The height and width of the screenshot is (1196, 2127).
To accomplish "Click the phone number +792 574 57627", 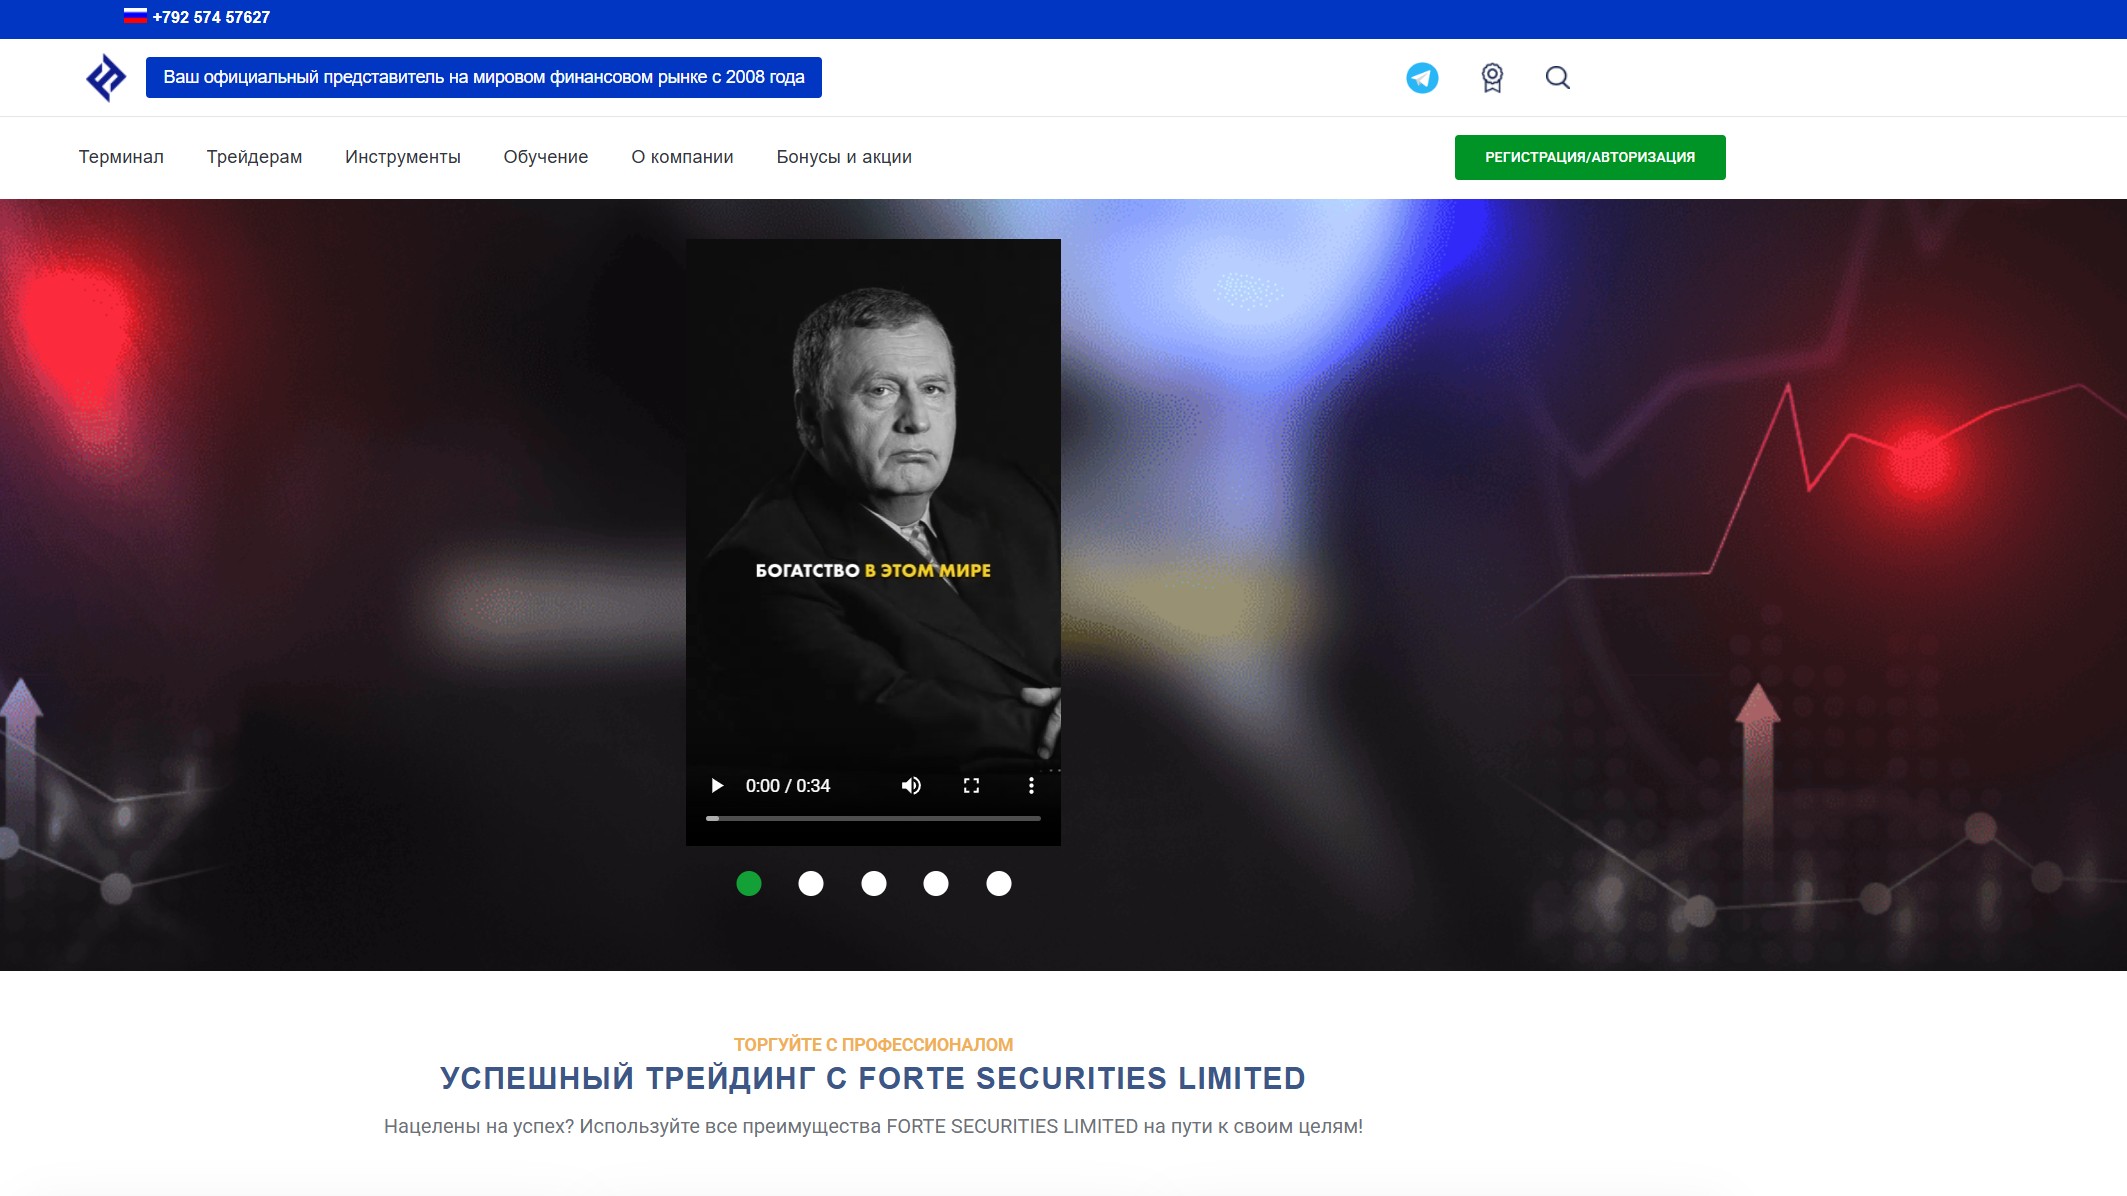I will [211, 17].
